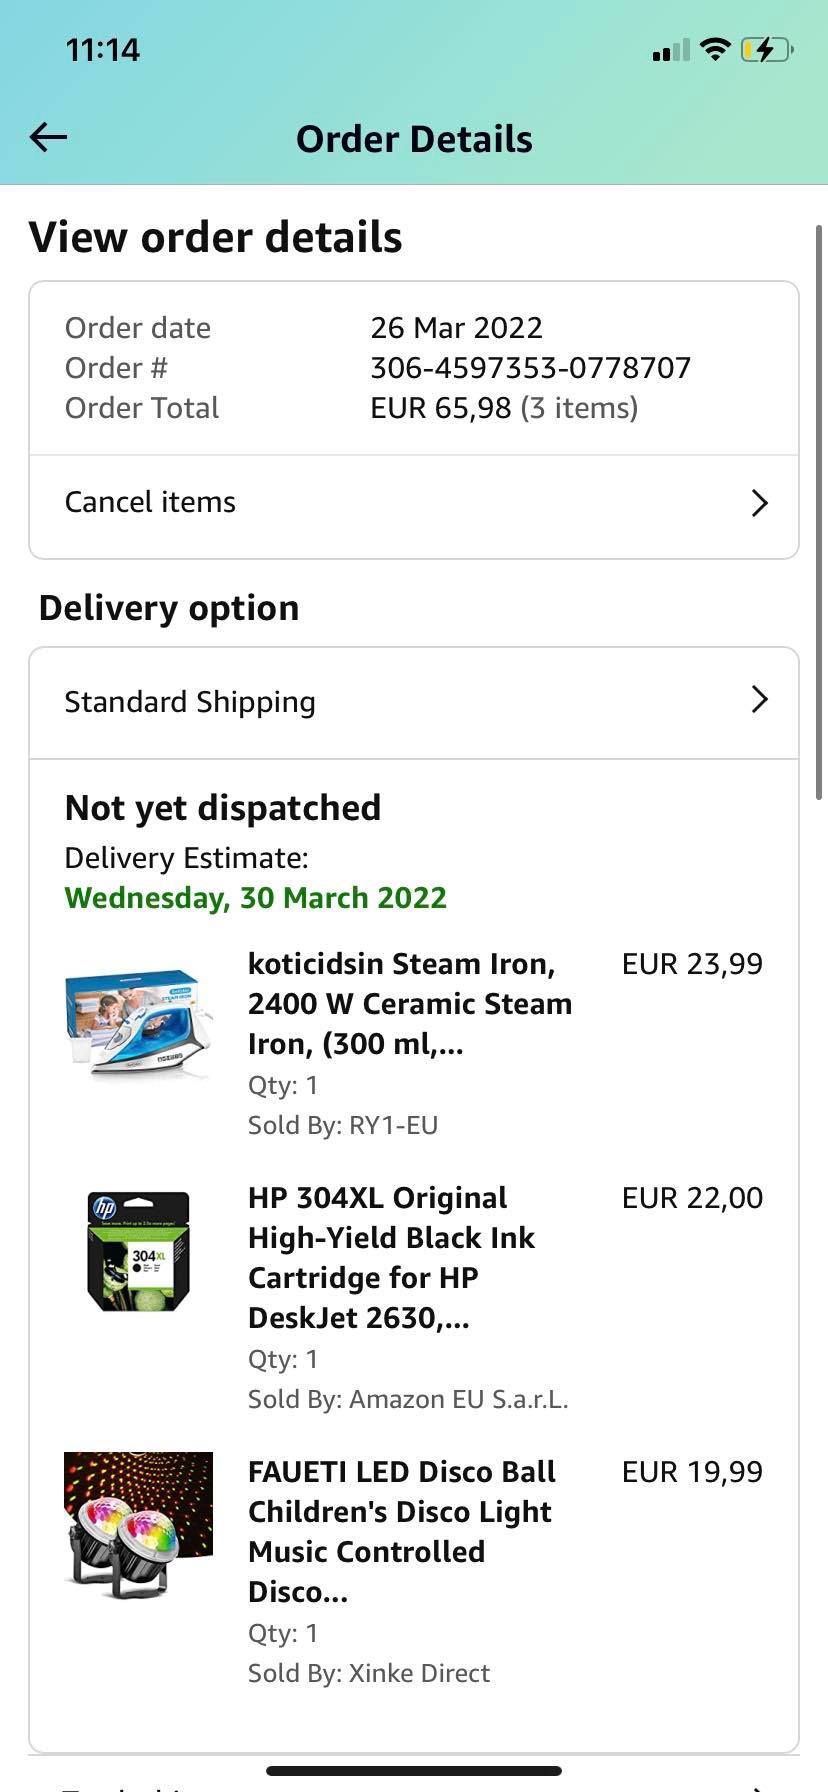Viewport: 828px width, 1792px height.
Task: Open Standard Shipping chevron arrow
Action: point(759,700)
